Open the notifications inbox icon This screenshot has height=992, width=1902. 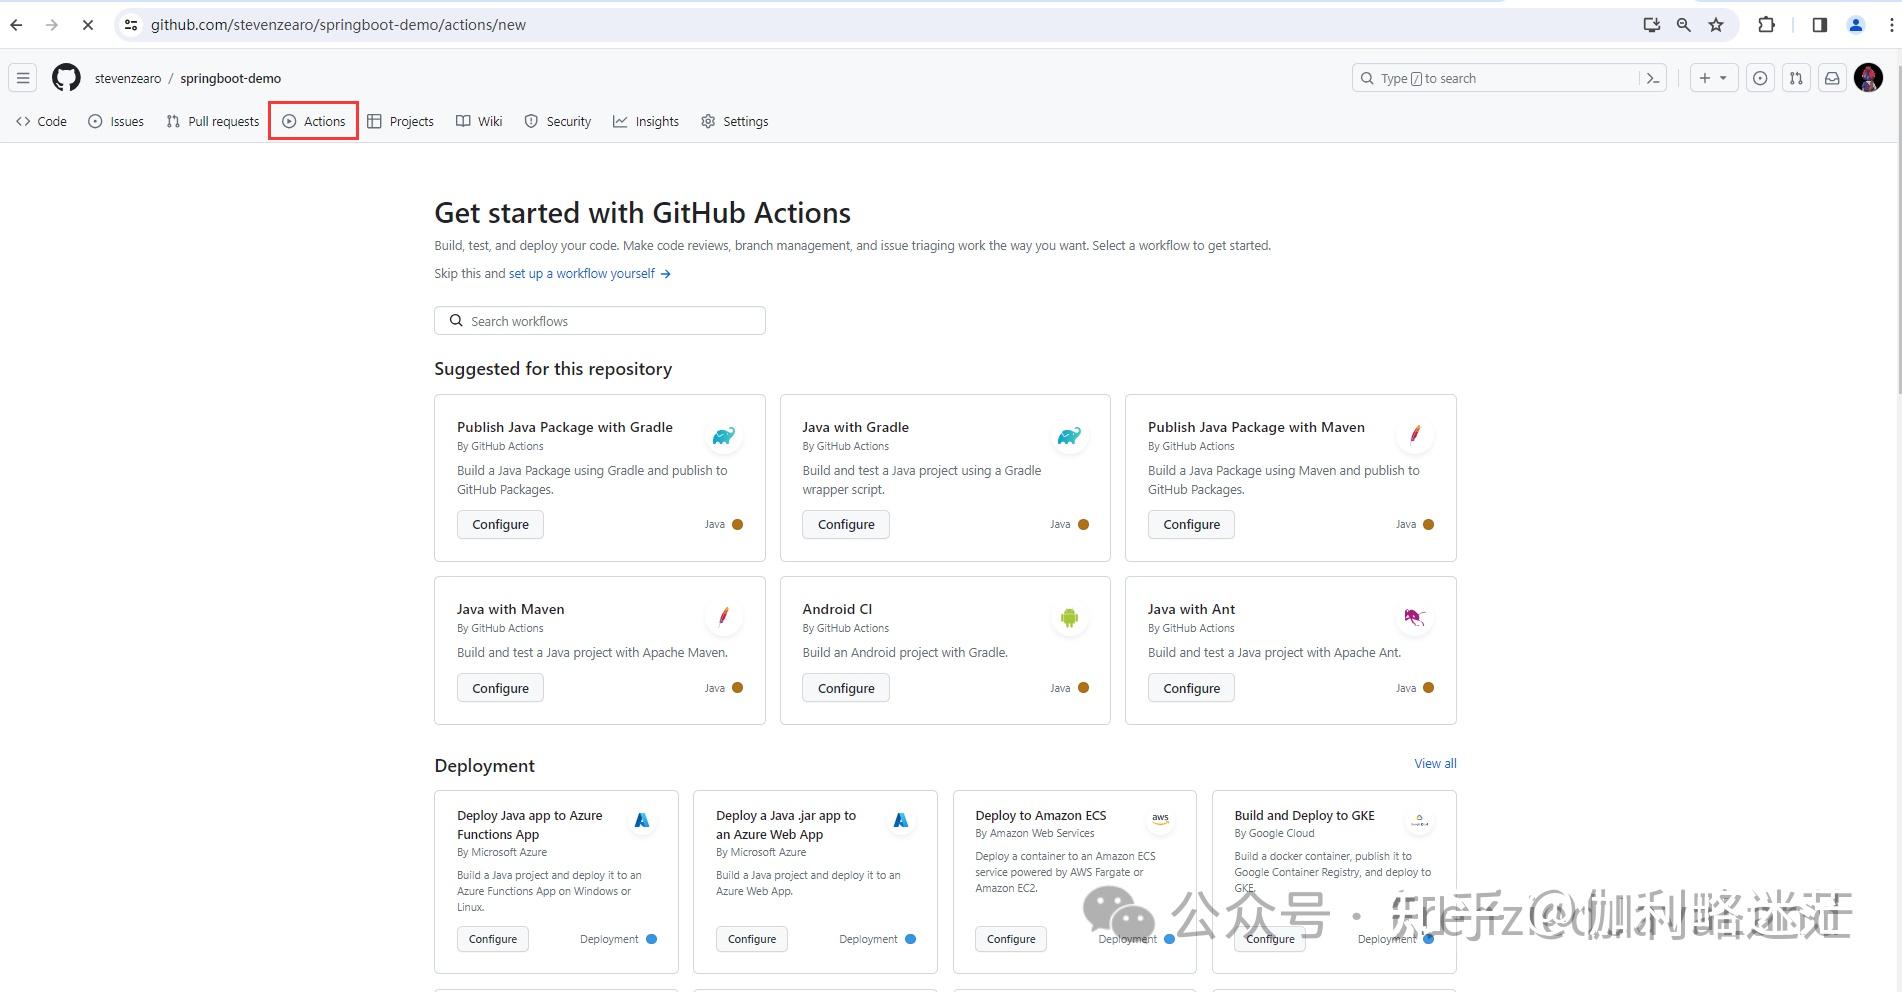click(x=1831, y=77)
